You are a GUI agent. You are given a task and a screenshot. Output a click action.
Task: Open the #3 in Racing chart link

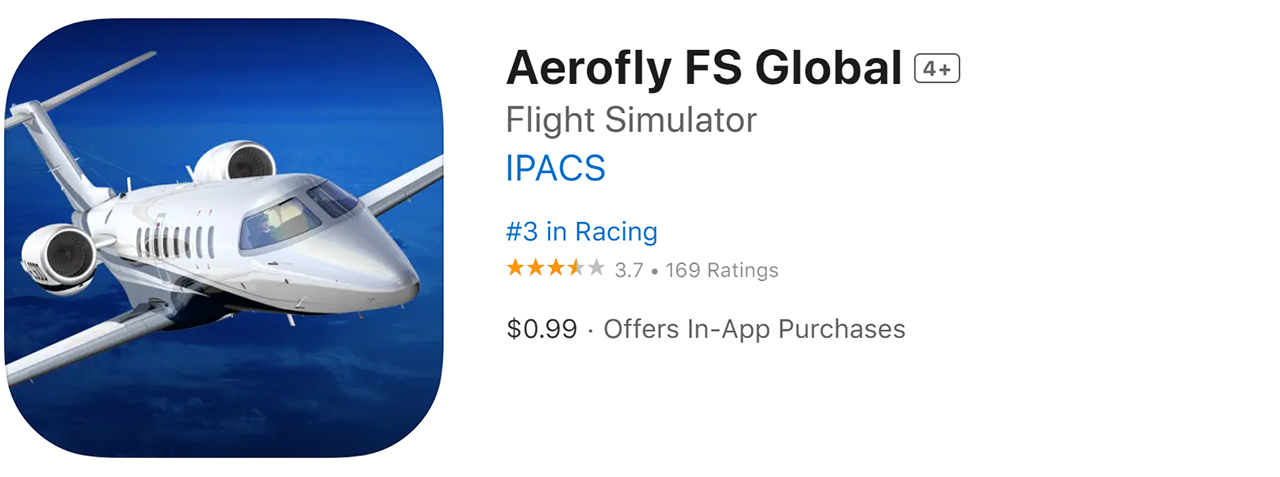pyautogui.click(x=581, y=232)
